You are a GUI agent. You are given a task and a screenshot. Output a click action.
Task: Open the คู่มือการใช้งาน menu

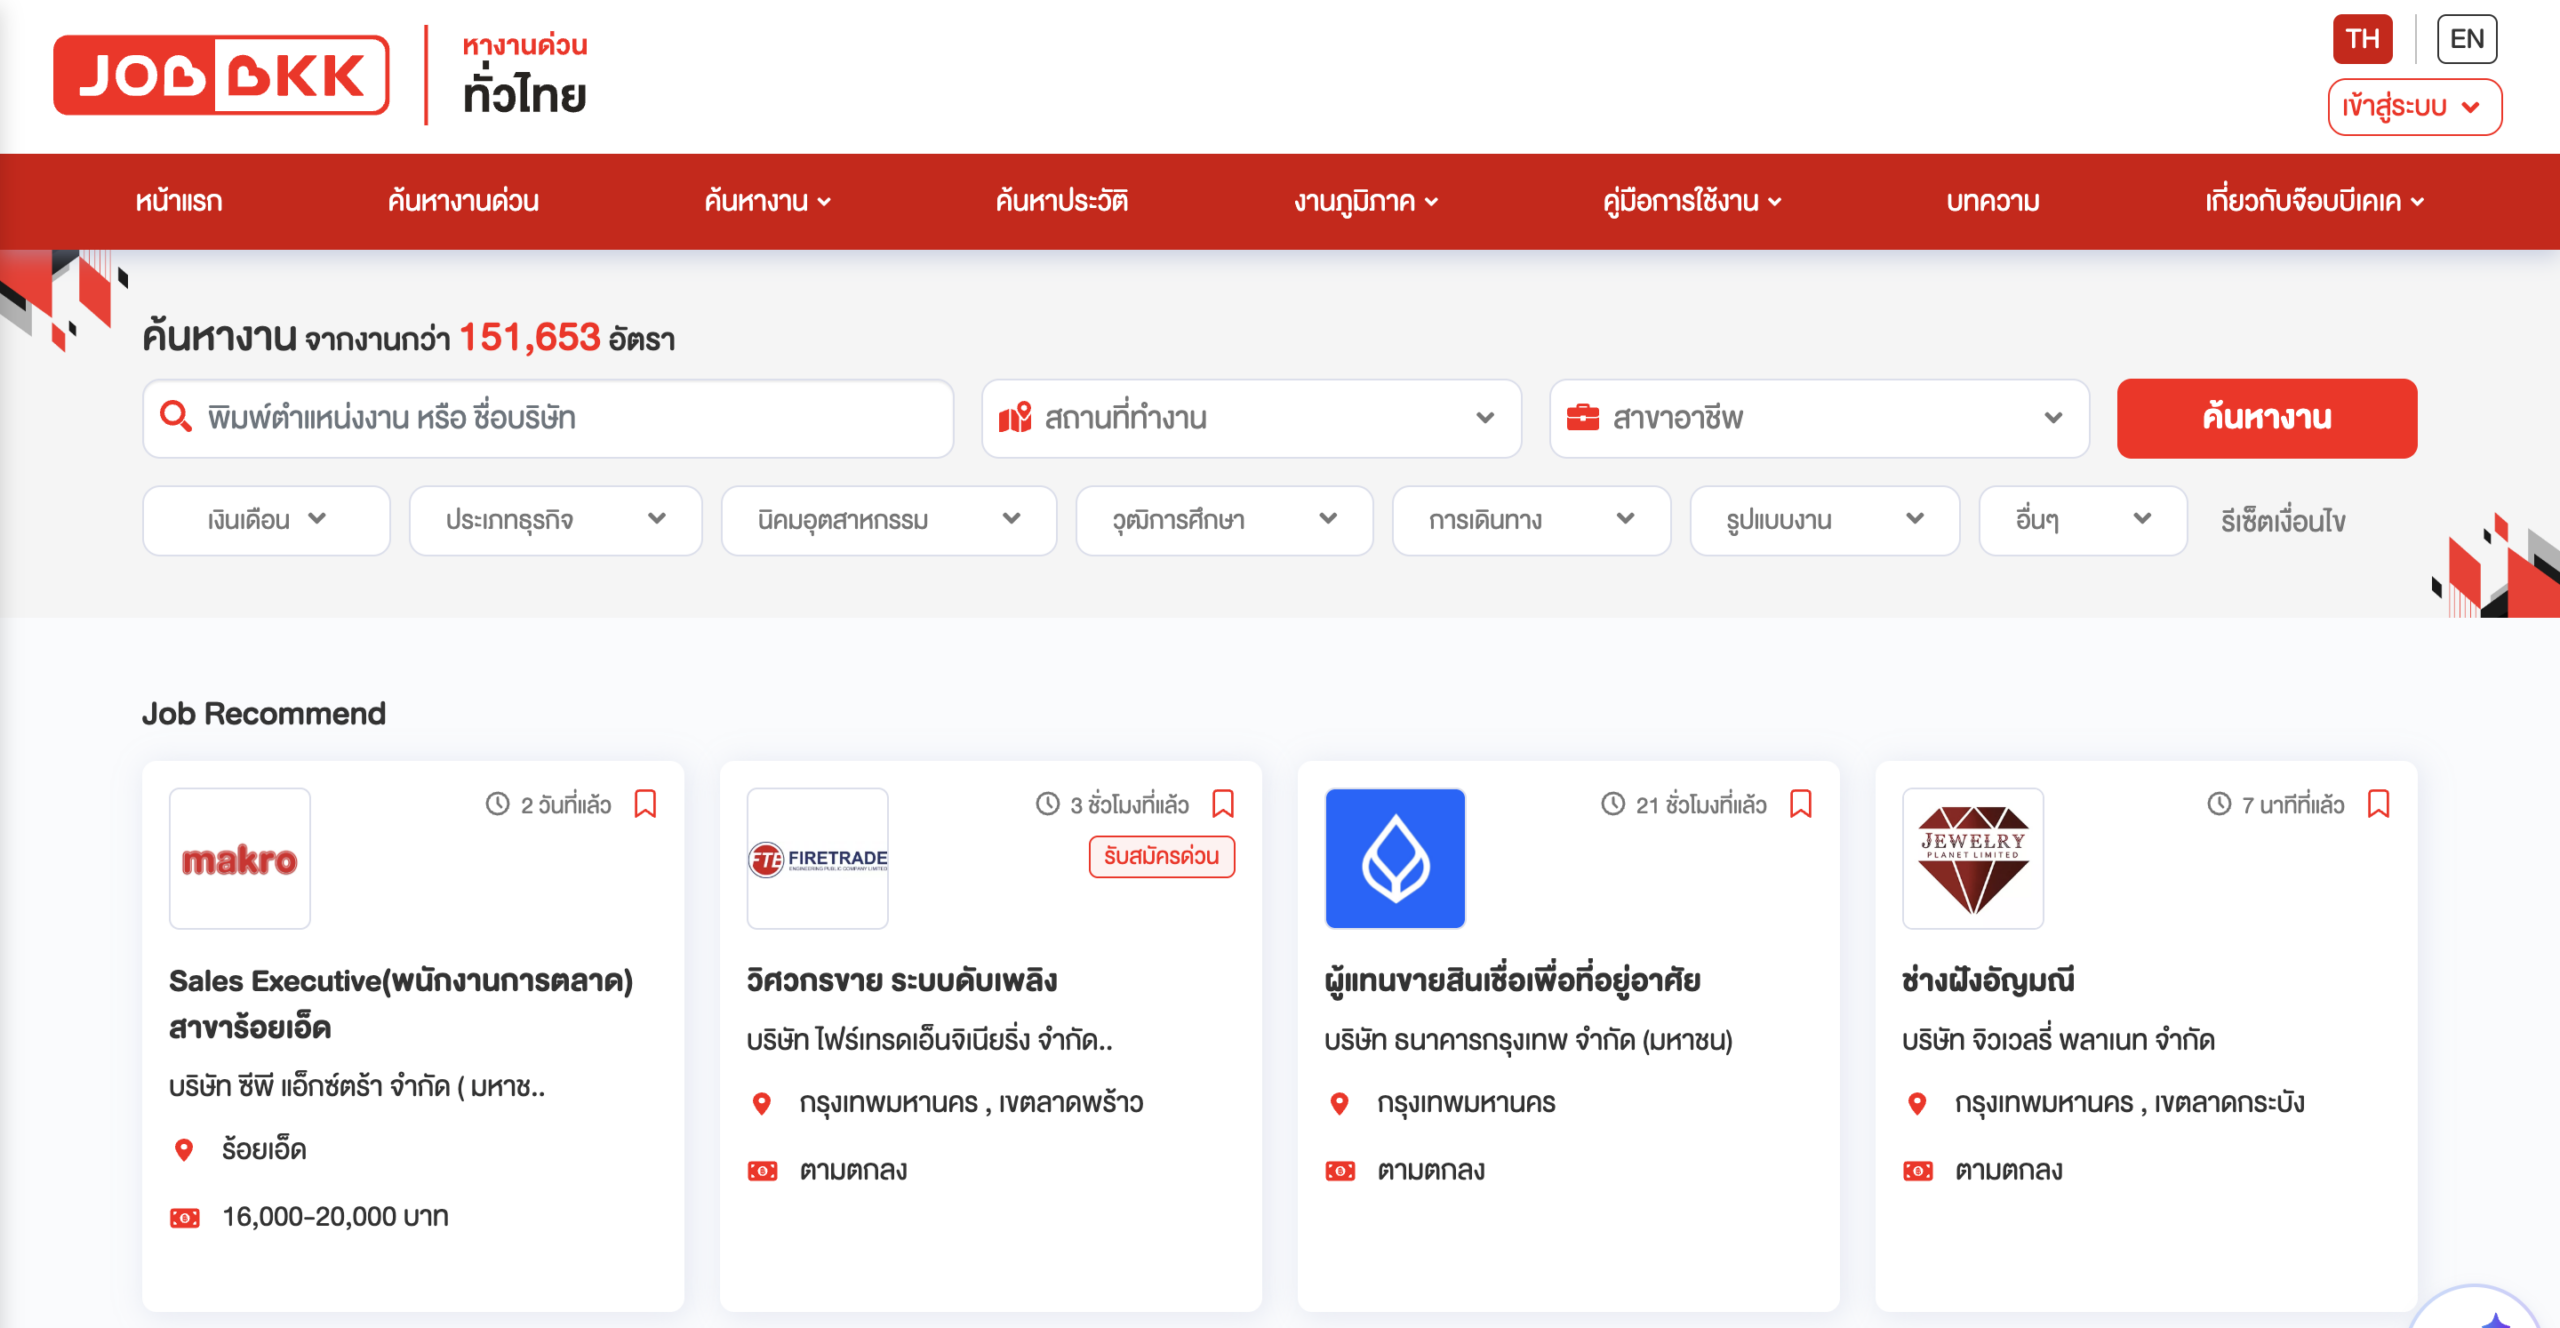pos(1692,201)
